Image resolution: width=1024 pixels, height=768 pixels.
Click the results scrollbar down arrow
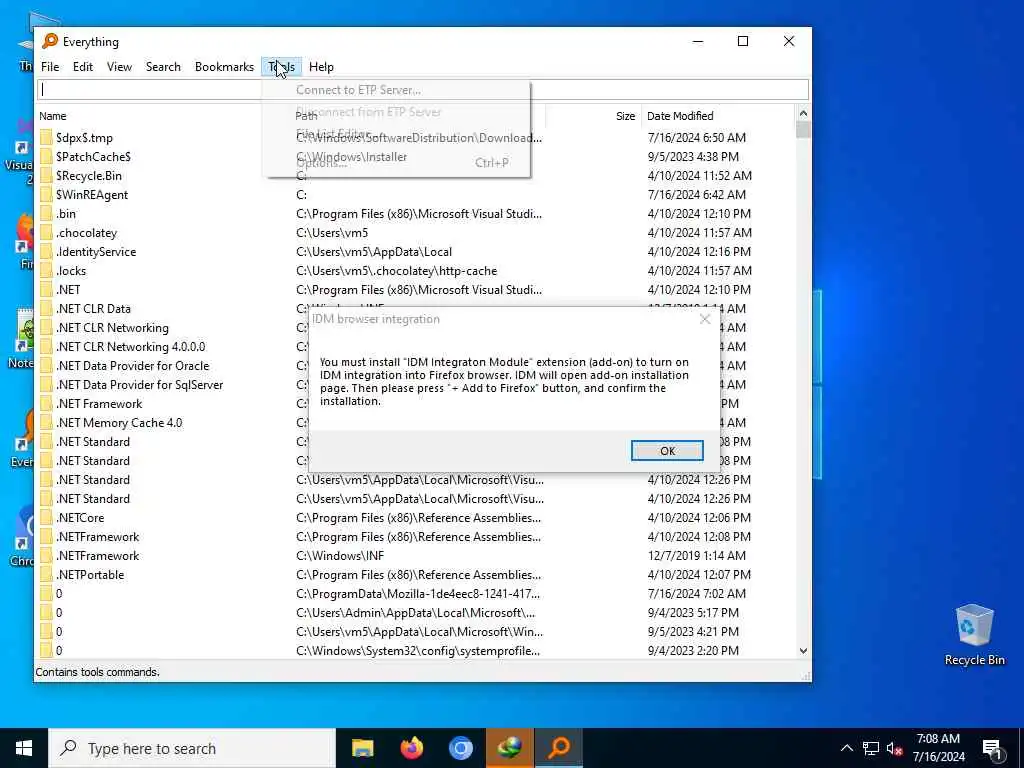(x=803, y=651)
